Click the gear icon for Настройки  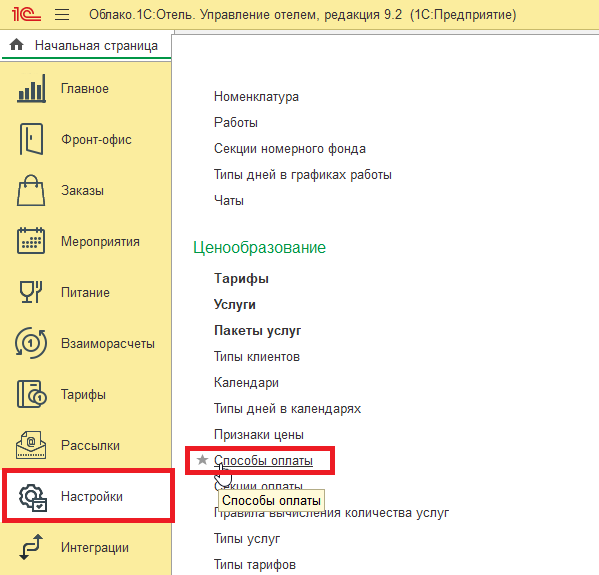tap(33, 497)
